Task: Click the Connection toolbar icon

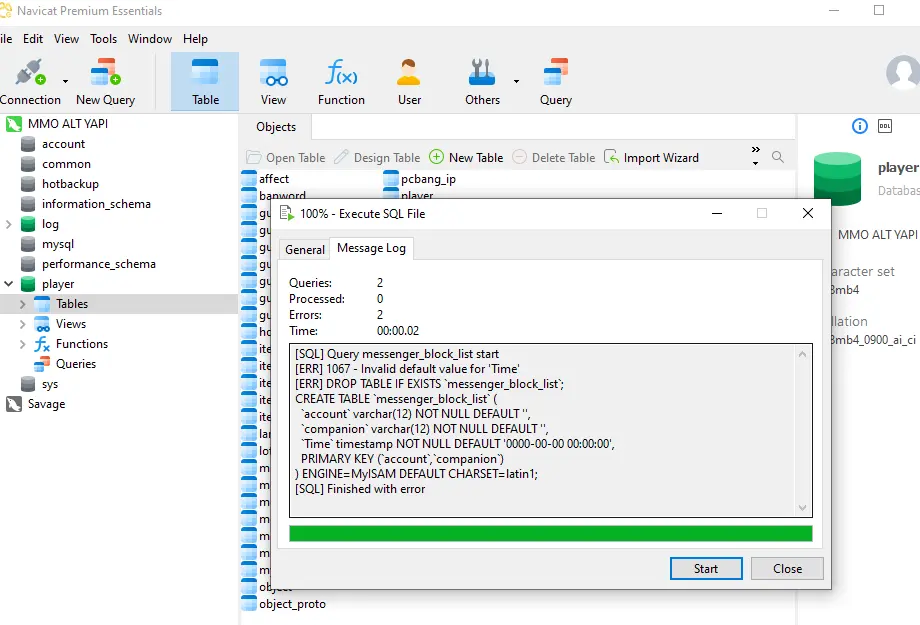Action: point(30,74)
